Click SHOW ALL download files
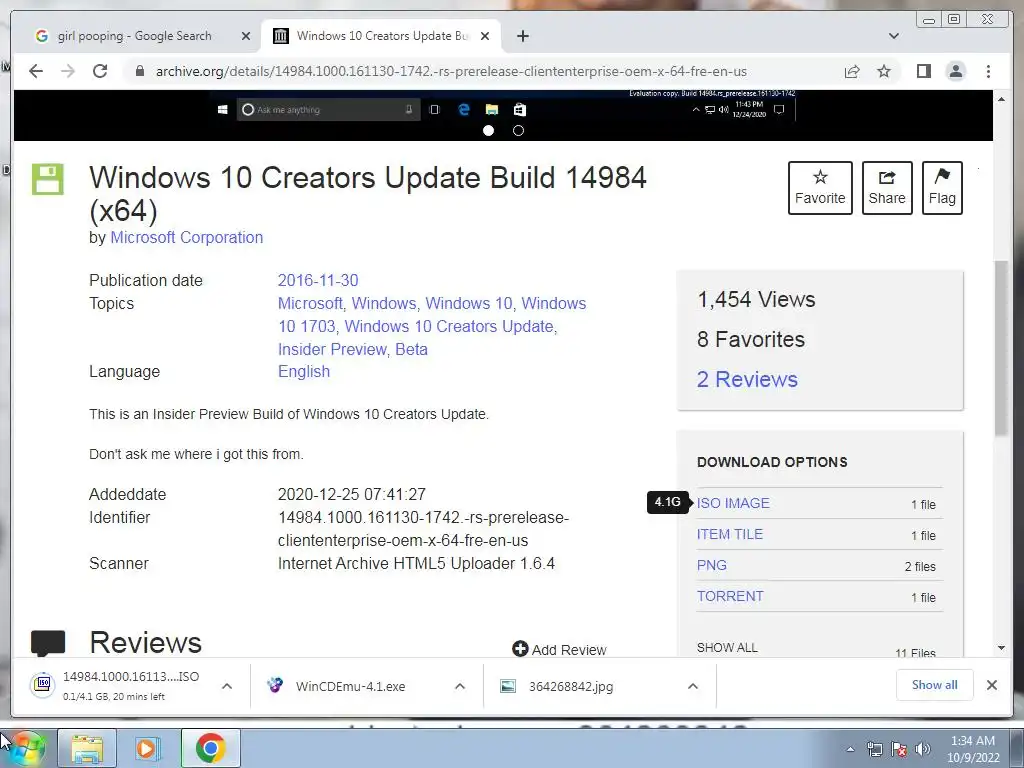The height and width of the screenshot is (768, 1024). [x=727, y=647]
